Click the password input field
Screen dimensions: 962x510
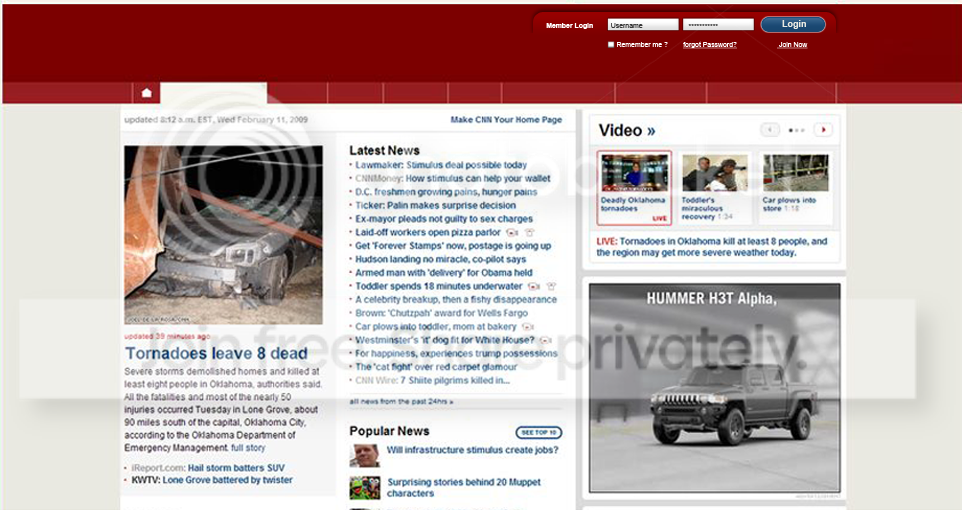[x=718, y=25]
